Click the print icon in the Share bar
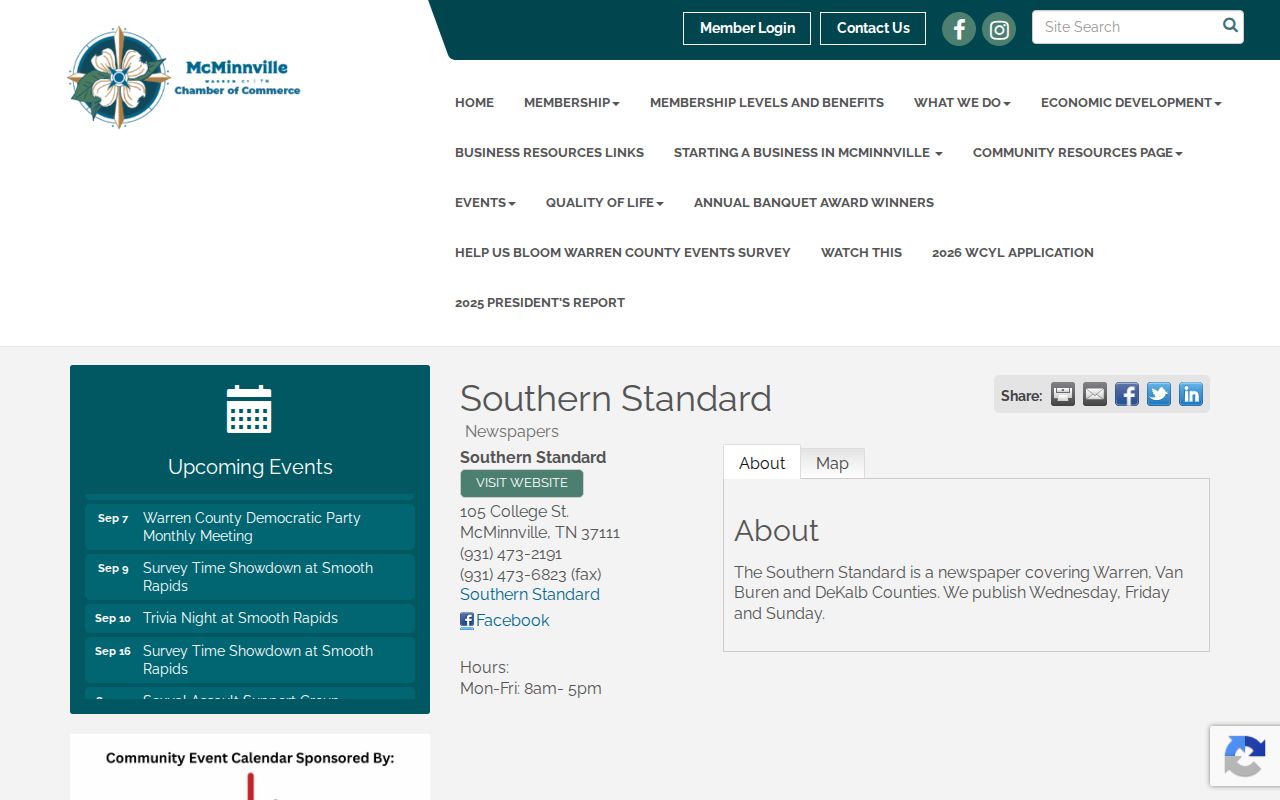Image resolution: width=1280 pixels, height=800 pixels. pyautogui.click(x=1063, y=394)
